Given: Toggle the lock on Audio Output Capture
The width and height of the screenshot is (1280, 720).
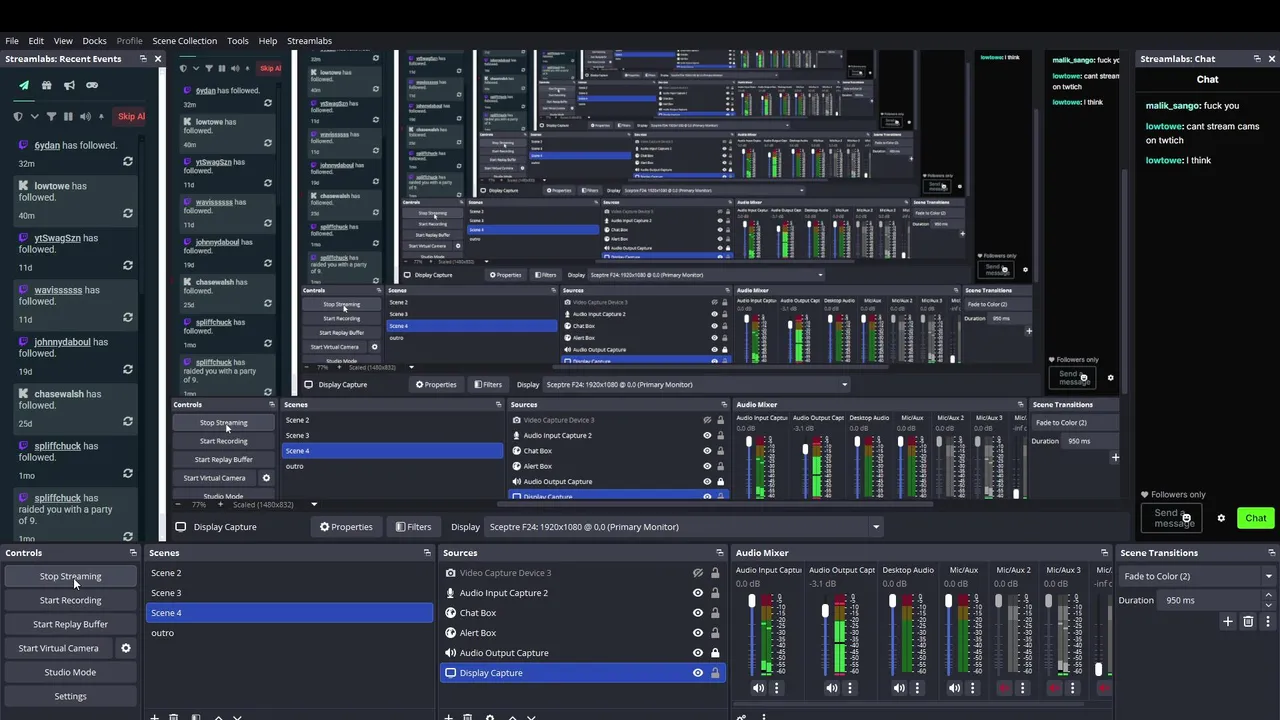Looking at the screenshot, I should coord(715,653).
